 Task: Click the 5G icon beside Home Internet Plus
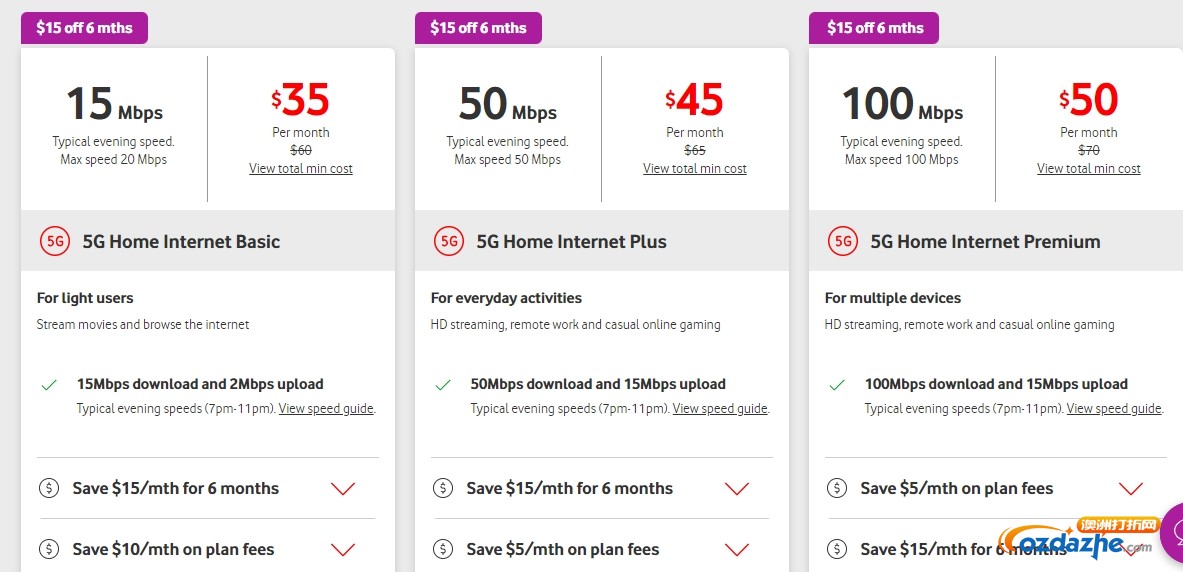448,241
